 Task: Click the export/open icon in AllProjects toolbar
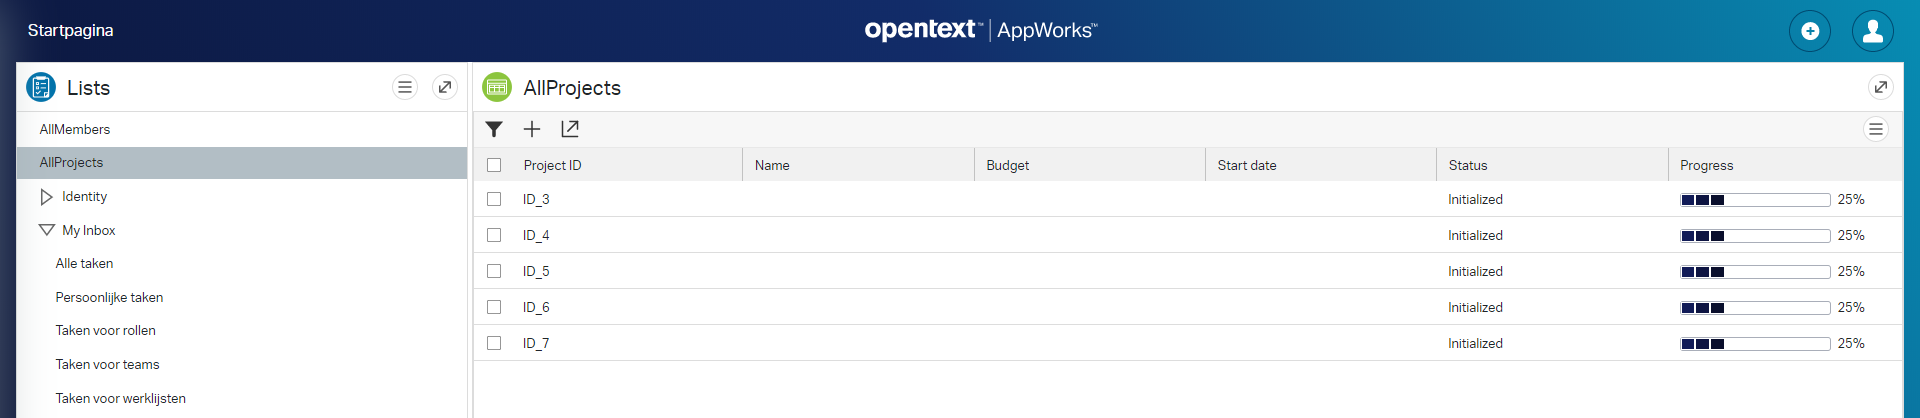click(x=570, y=129)
